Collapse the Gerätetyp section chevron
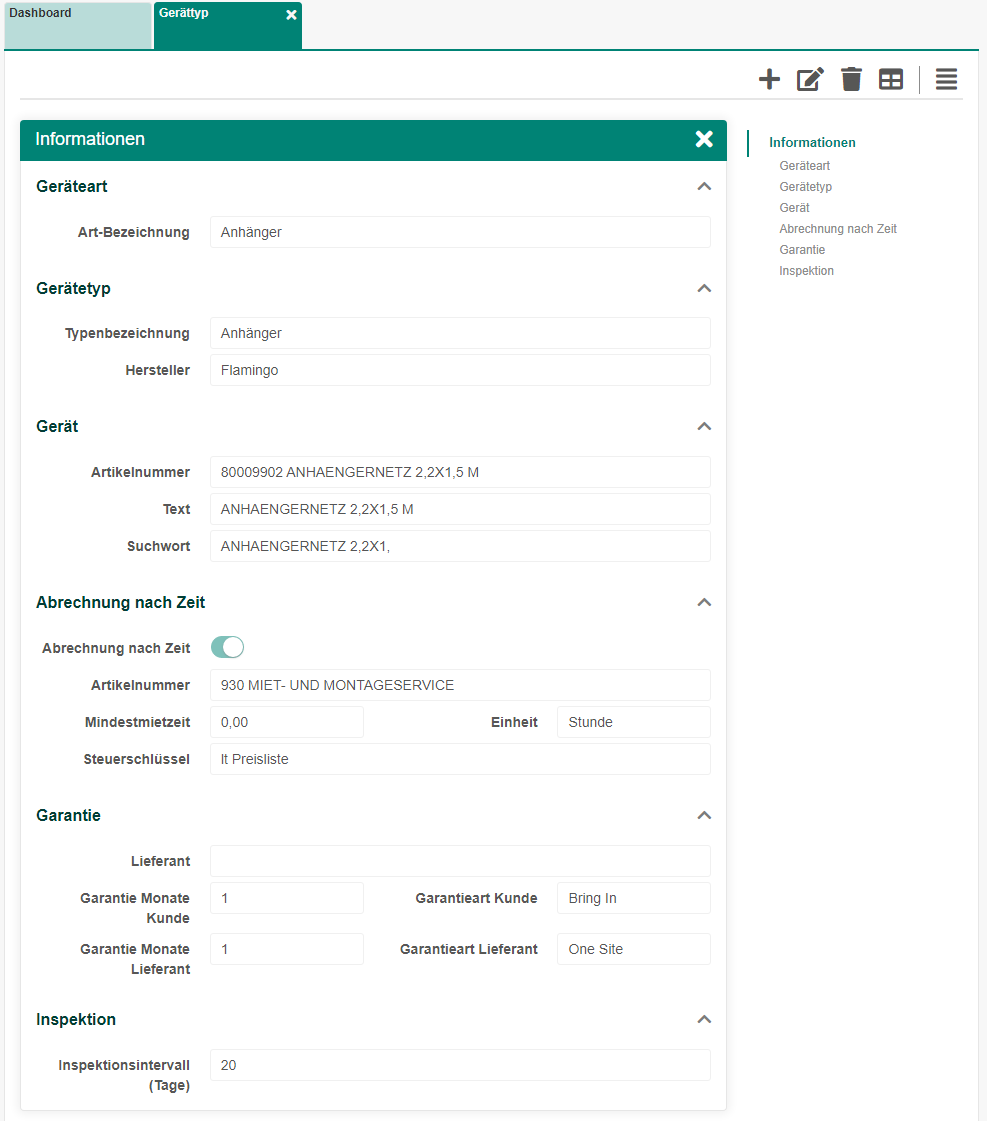Screen dimensions: 987x1121 [704, 289]
